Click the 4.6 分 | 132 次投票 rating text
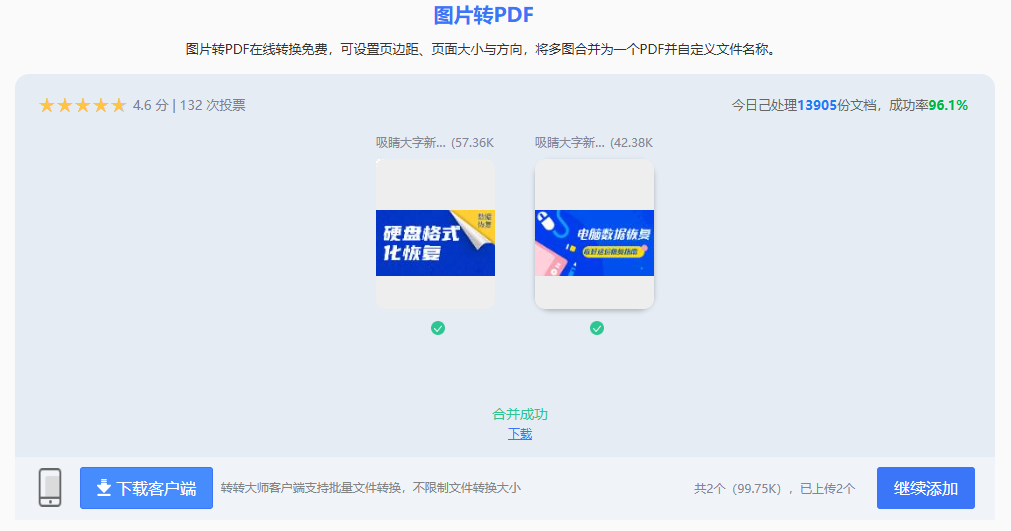 pyautogui.click(x=189, y=105)
